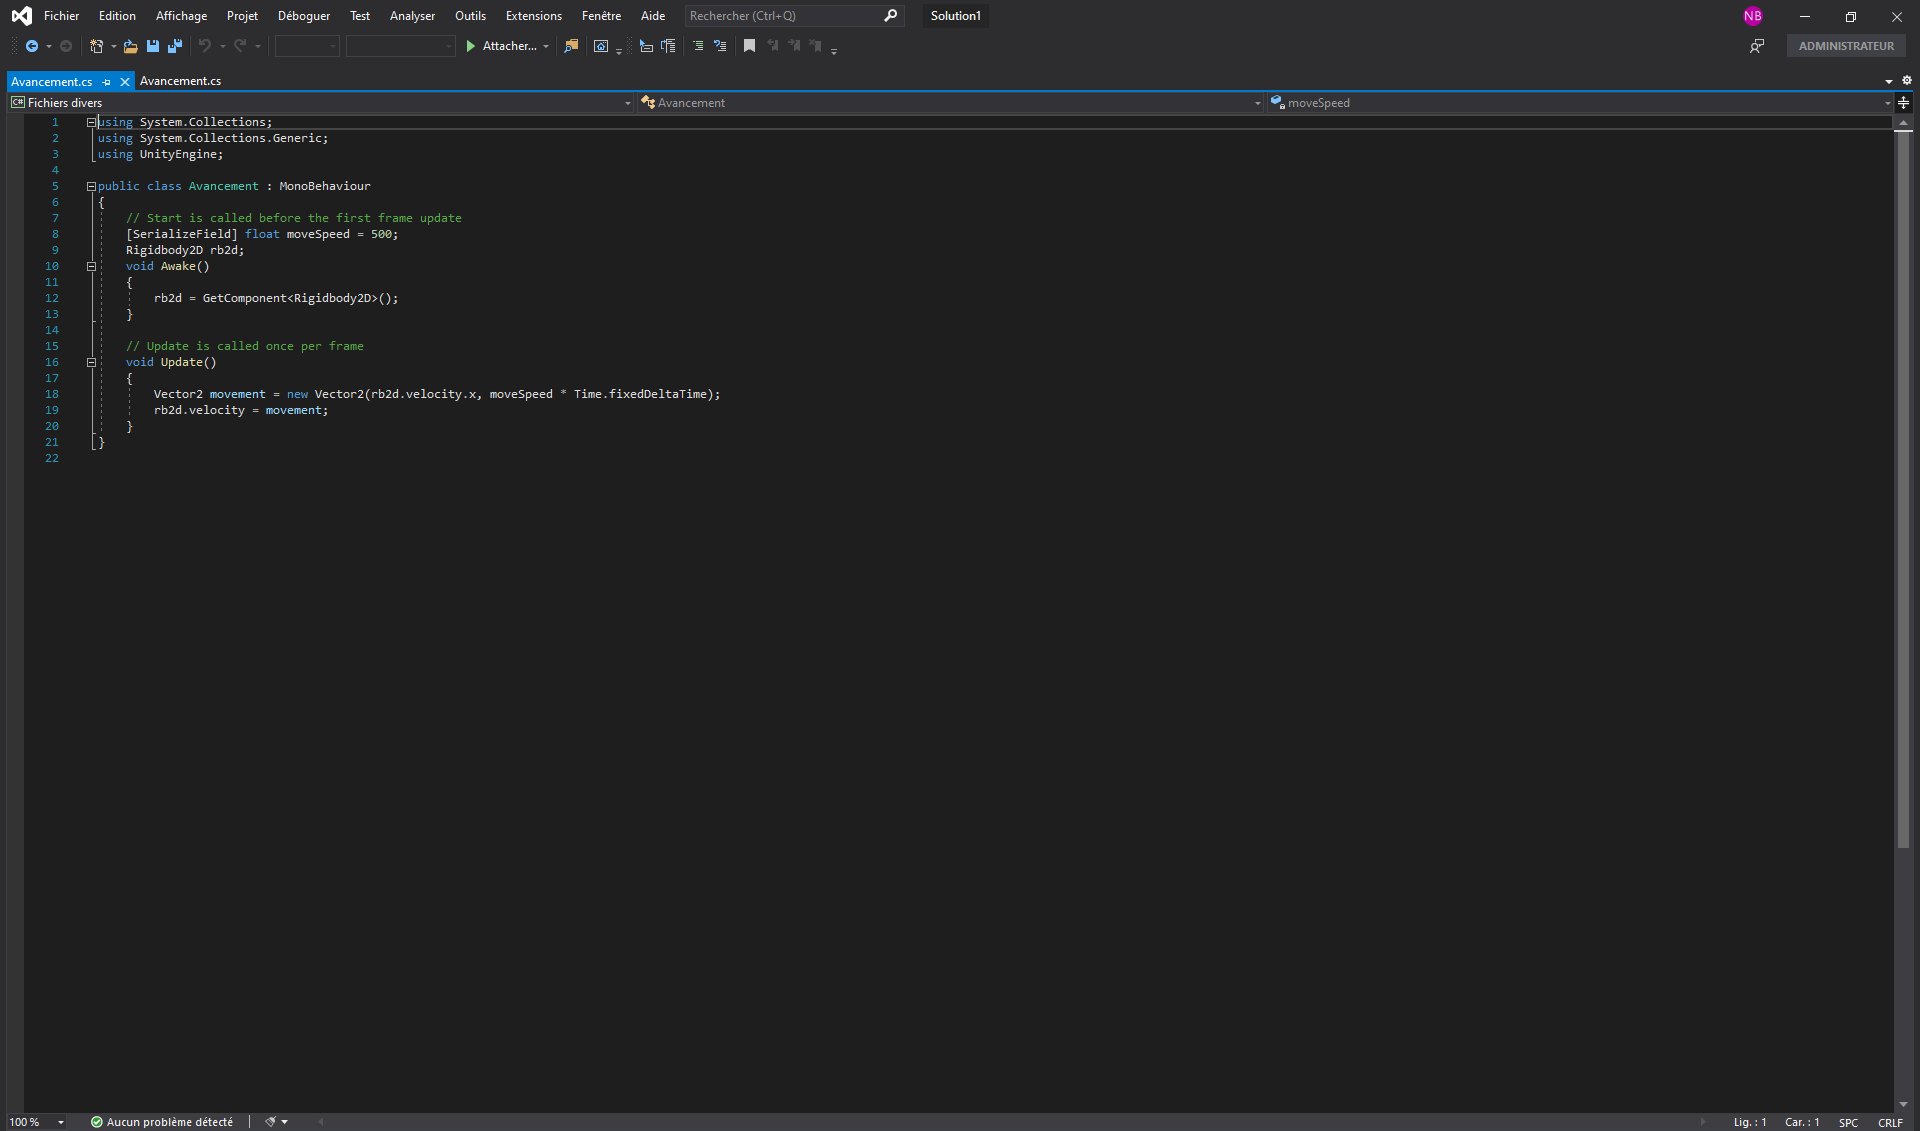1920x1131 pixels.
Task: Click the NB account avatar
Action: (1752, 16)
